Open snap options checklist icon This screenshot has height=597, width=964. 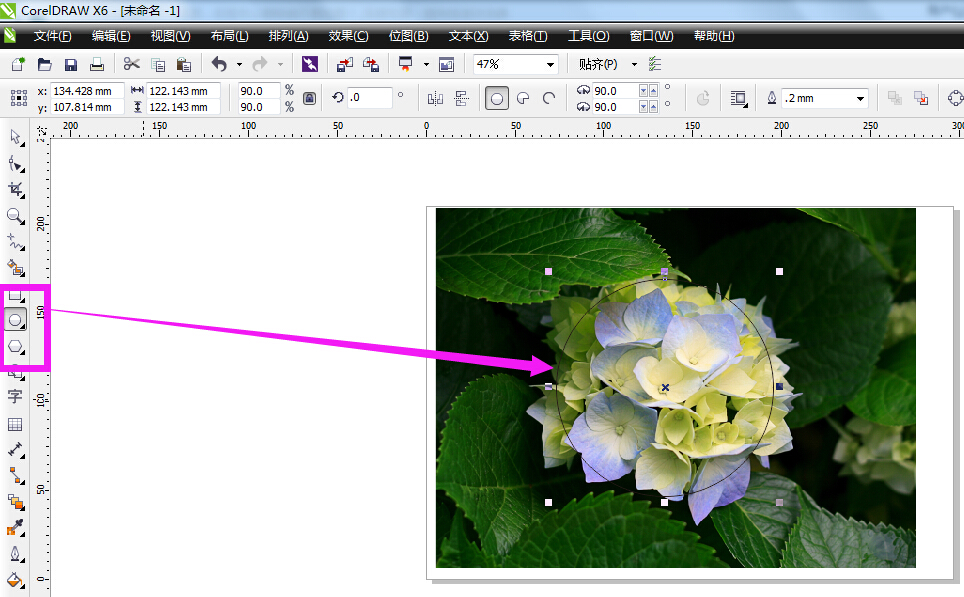coord(655,64)
